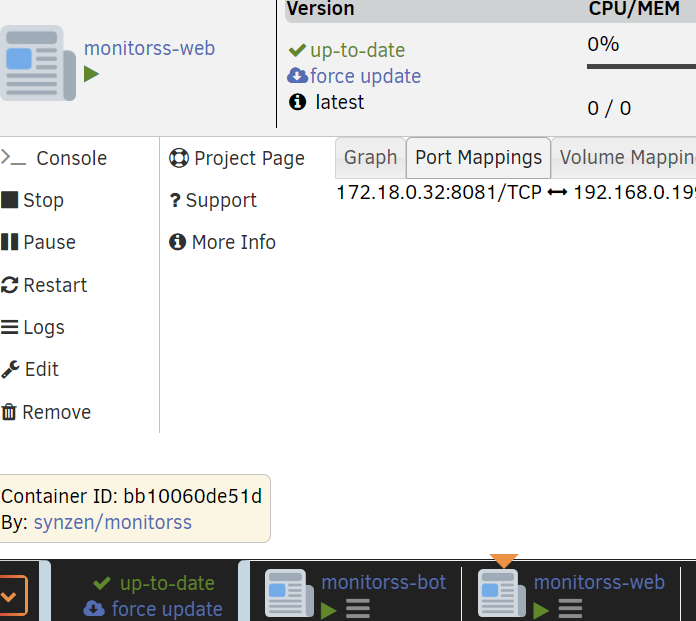Click the green checkmark in the bottom bar
This screenshot has height=621, width=696.
point(102,583)
